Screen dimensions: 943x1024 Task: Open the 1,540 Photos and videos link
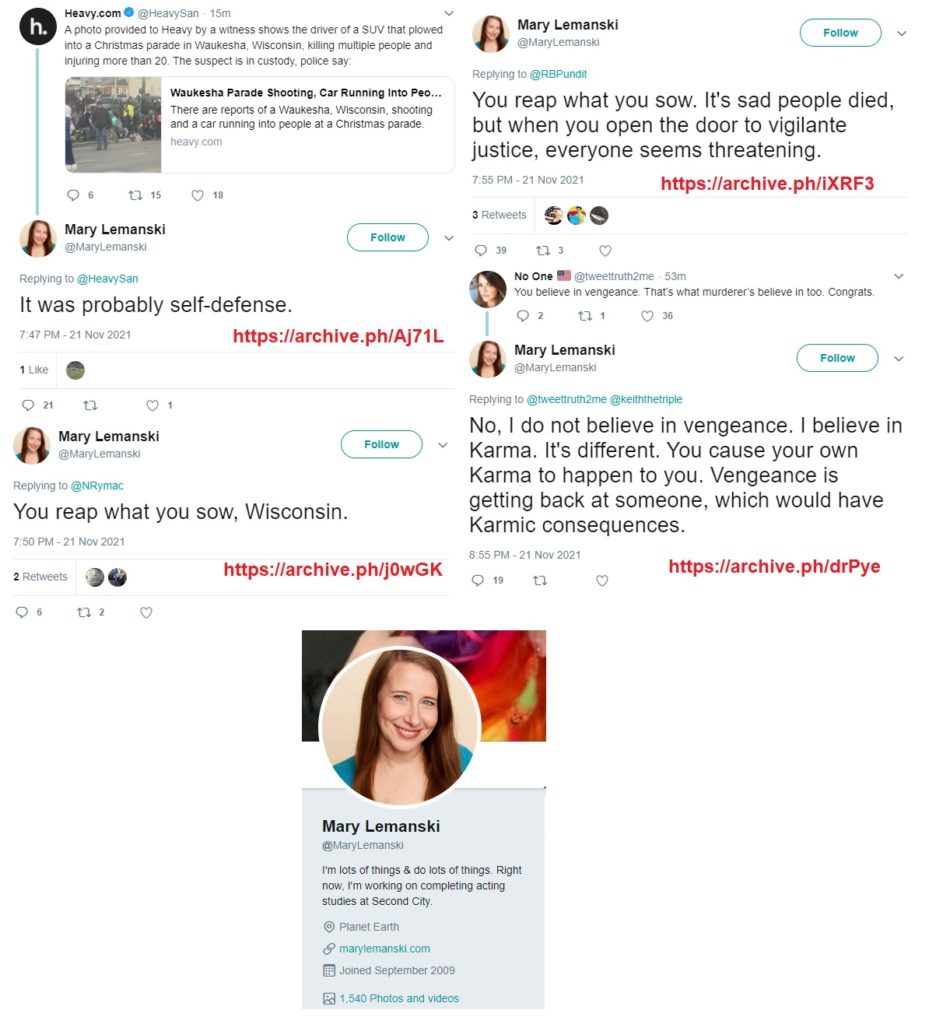398,999
